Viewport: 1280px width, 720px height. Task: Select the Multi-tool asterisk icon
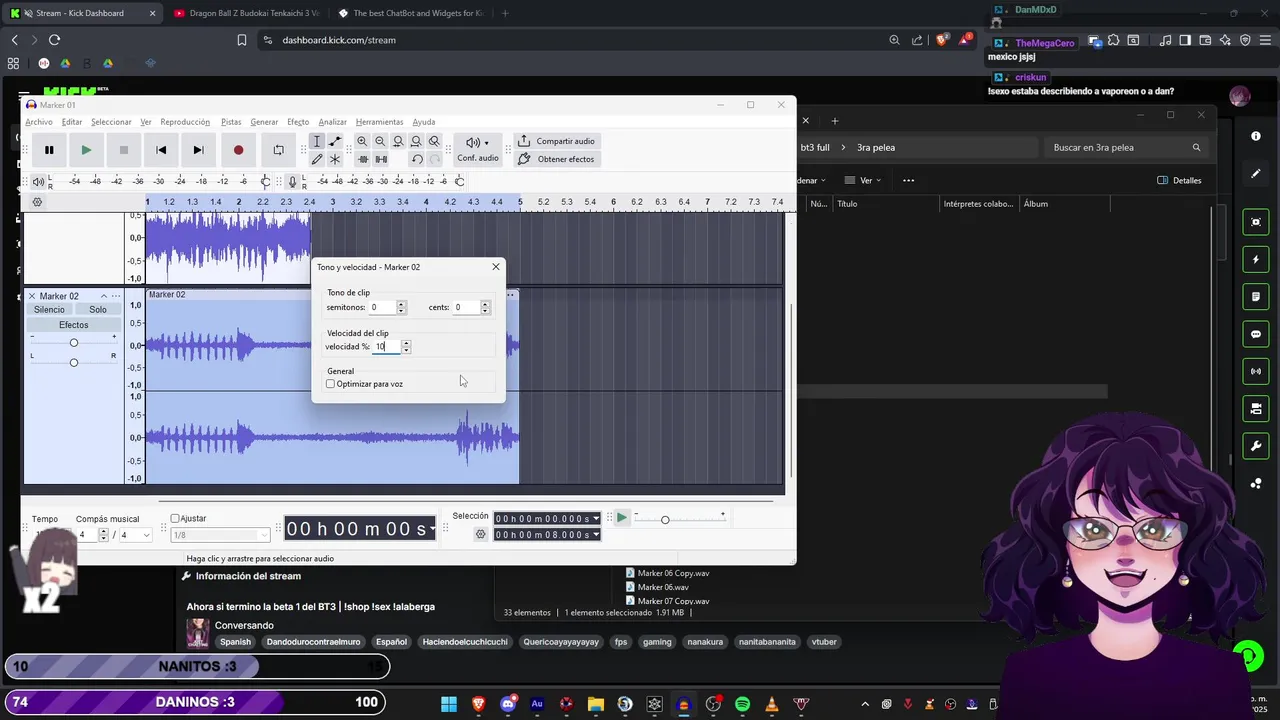[x=334, y=159]
